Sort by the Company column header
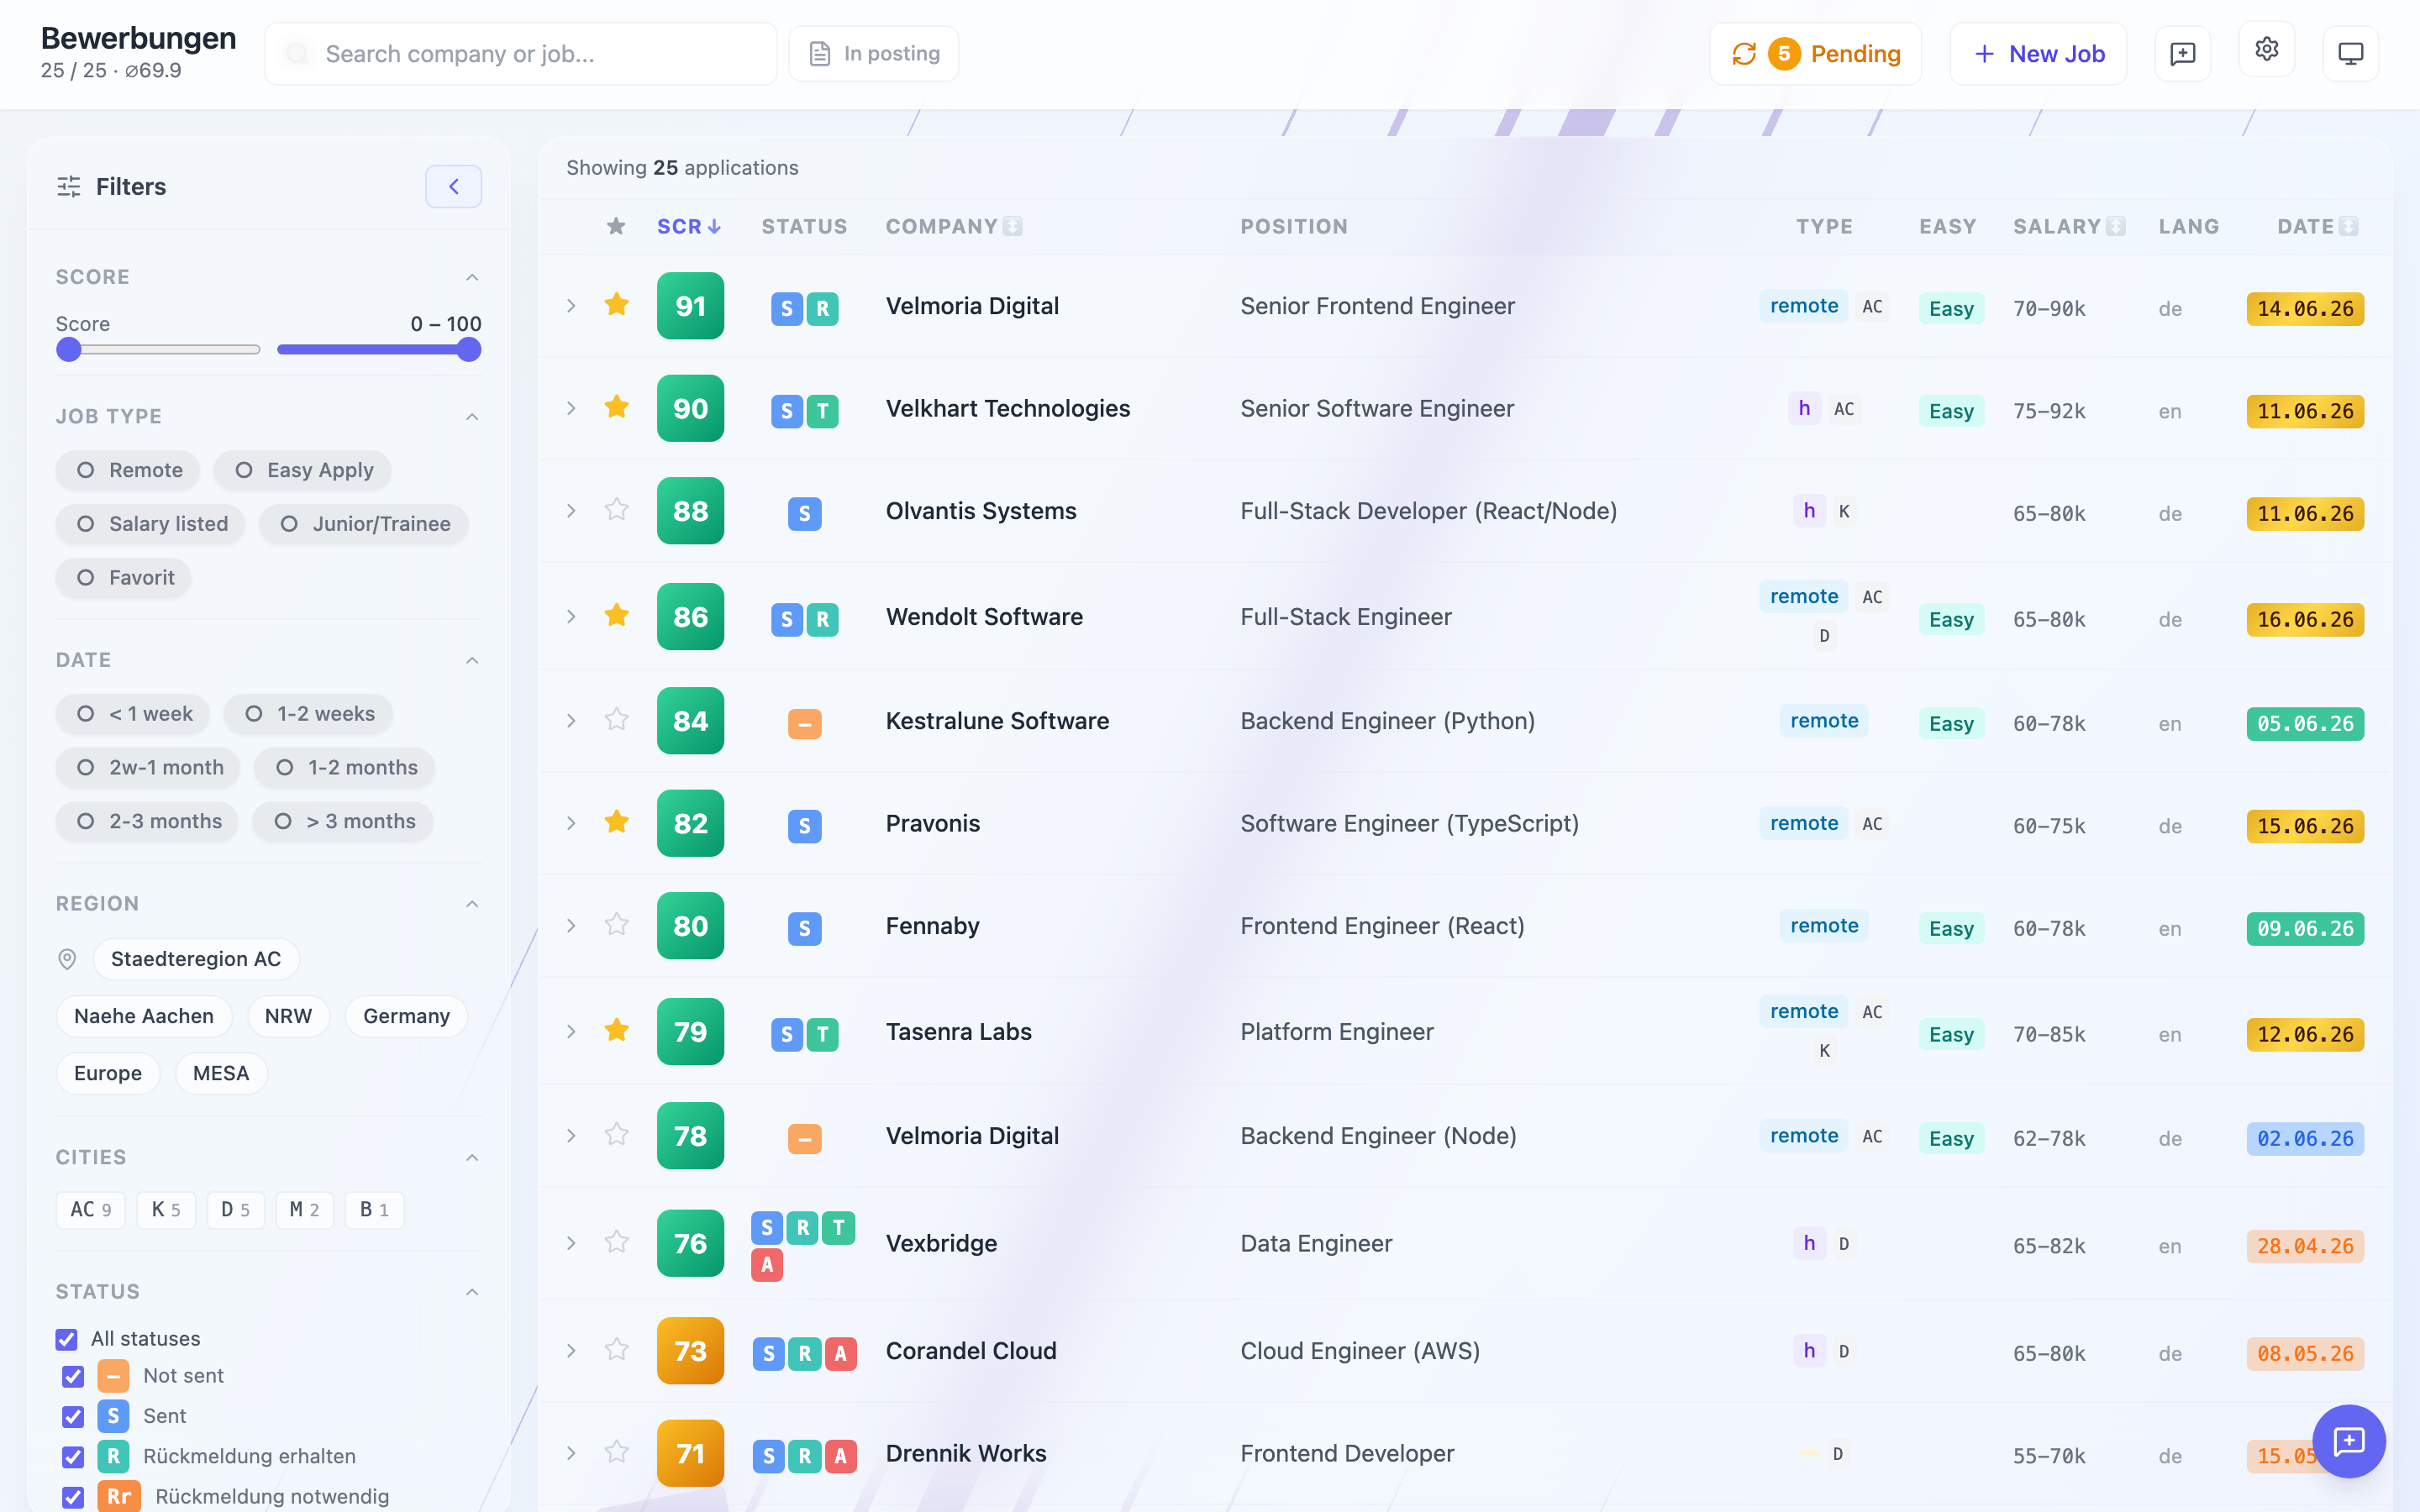The height and width of the screenshot is (1512, 2420). [x=954, y=227]
